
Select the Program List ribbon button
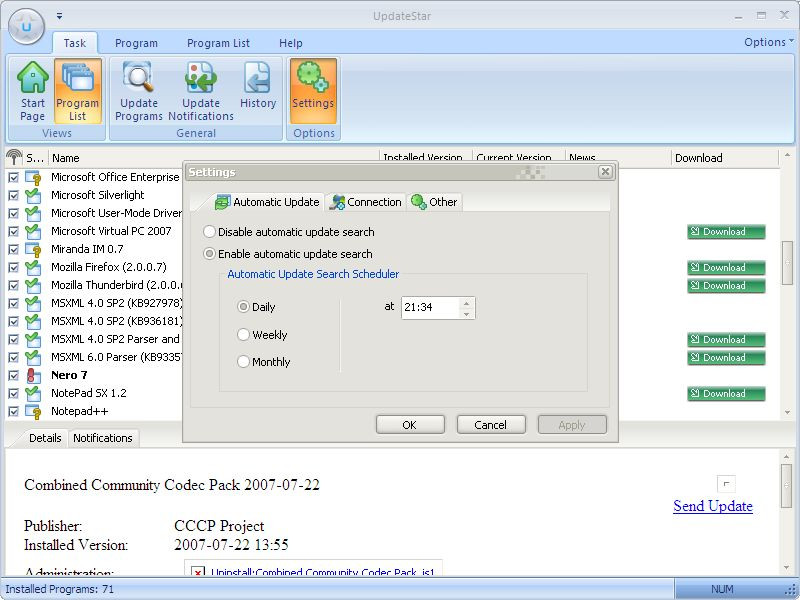[78, 91]
